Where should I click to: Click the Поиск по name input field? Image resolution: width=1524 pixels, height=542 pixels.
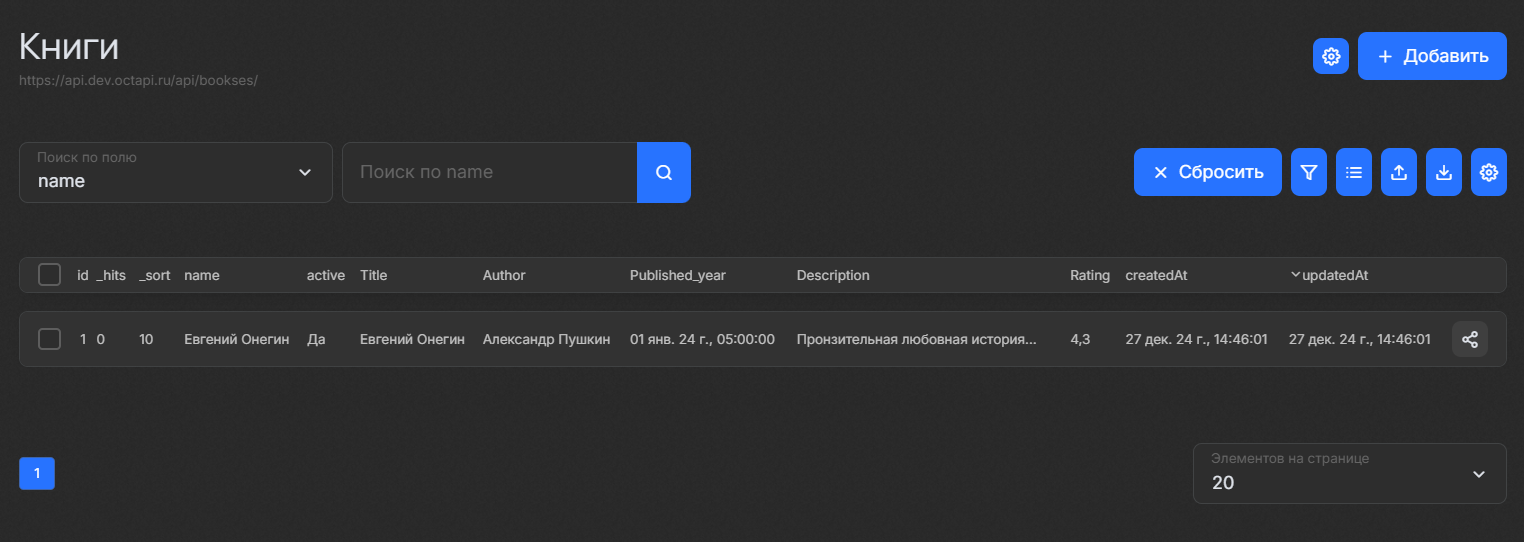click(x=489, y=172)
